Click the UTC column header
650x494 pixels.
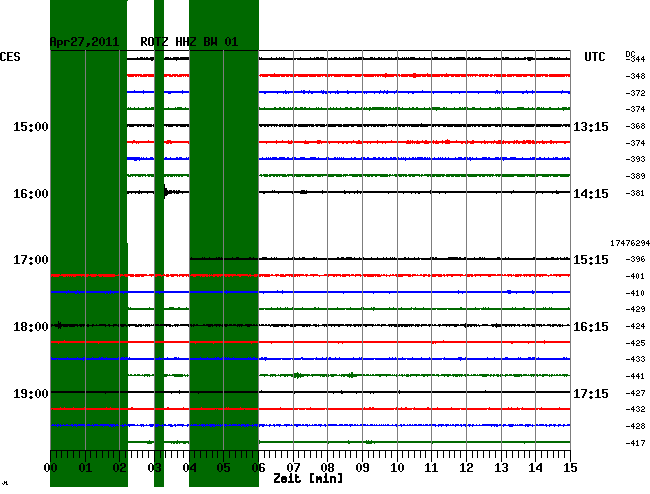tap(594, 57)
